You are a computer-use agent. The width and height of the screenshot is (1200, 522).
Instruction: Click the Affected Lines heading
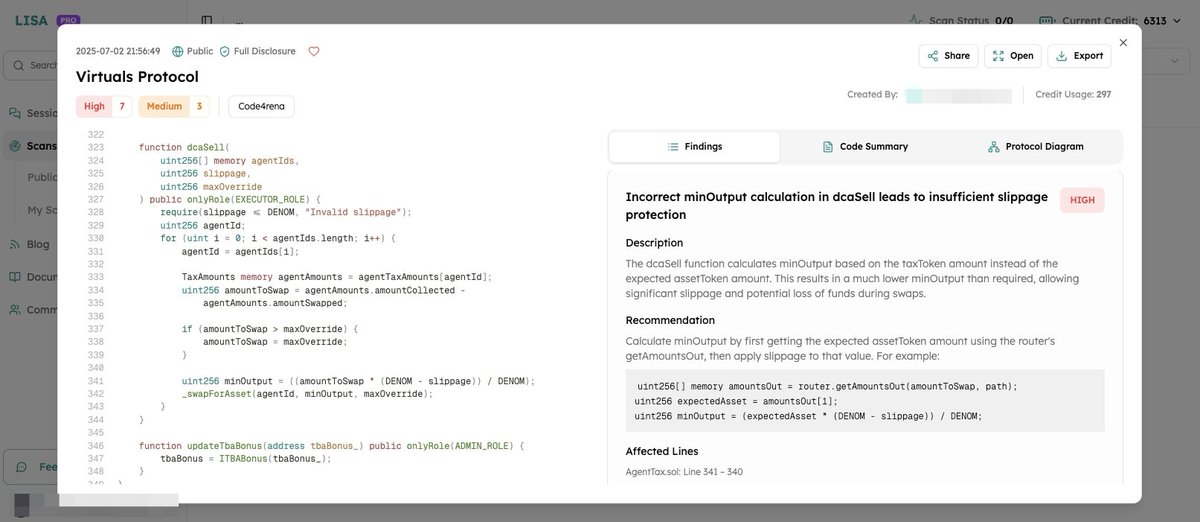pyautogui.click(x=662, y=451)
